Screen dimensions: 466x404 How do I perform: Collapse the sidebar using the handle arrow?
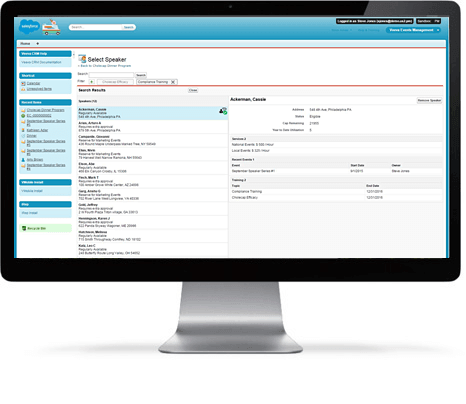[74, 54]
